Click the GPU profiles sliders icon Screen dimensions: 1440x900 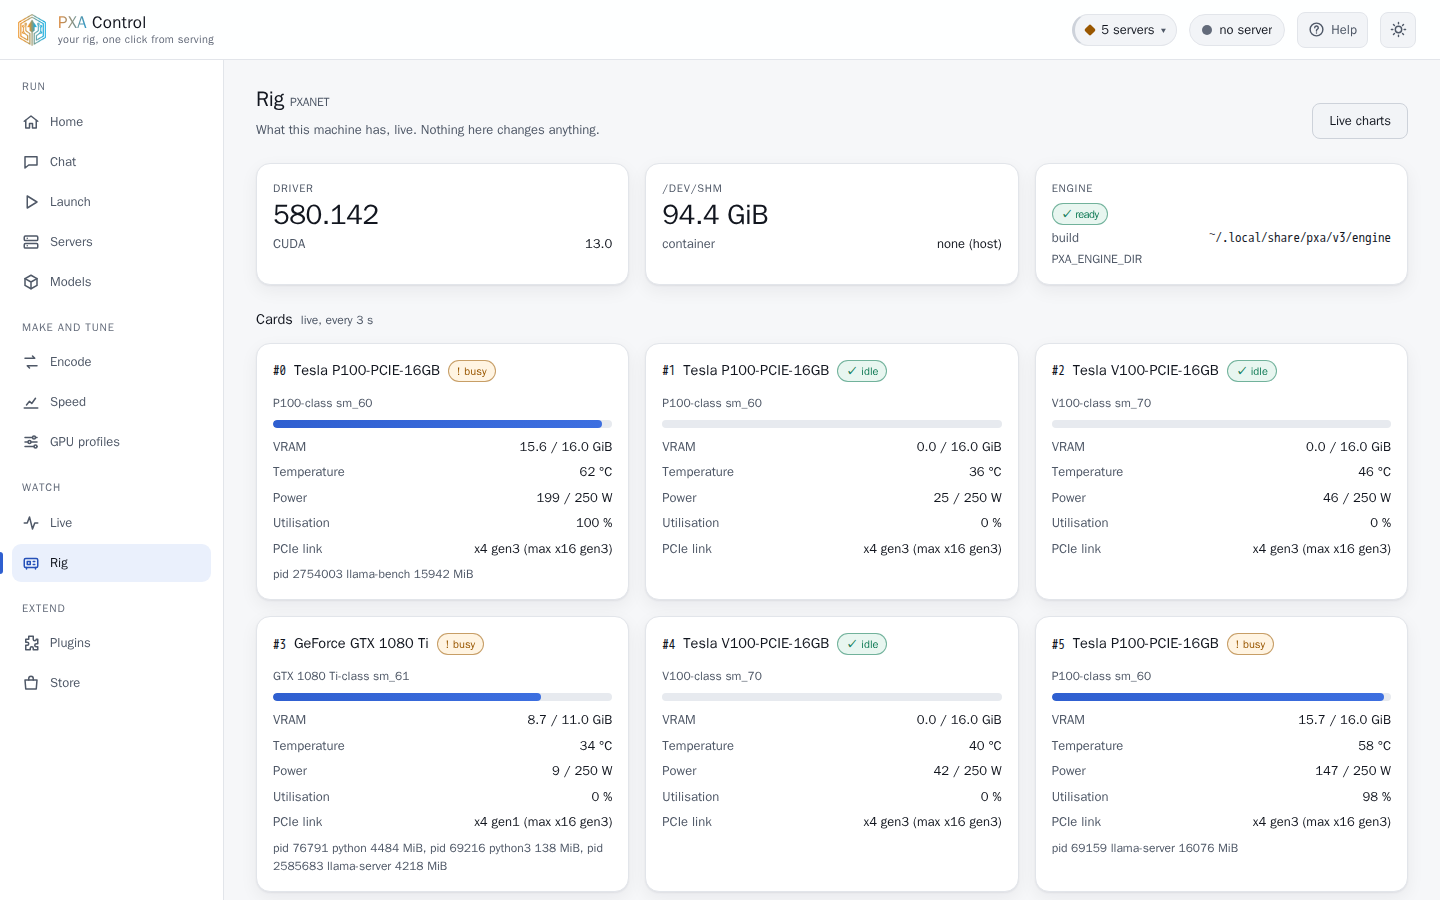(x=31, y=442)
